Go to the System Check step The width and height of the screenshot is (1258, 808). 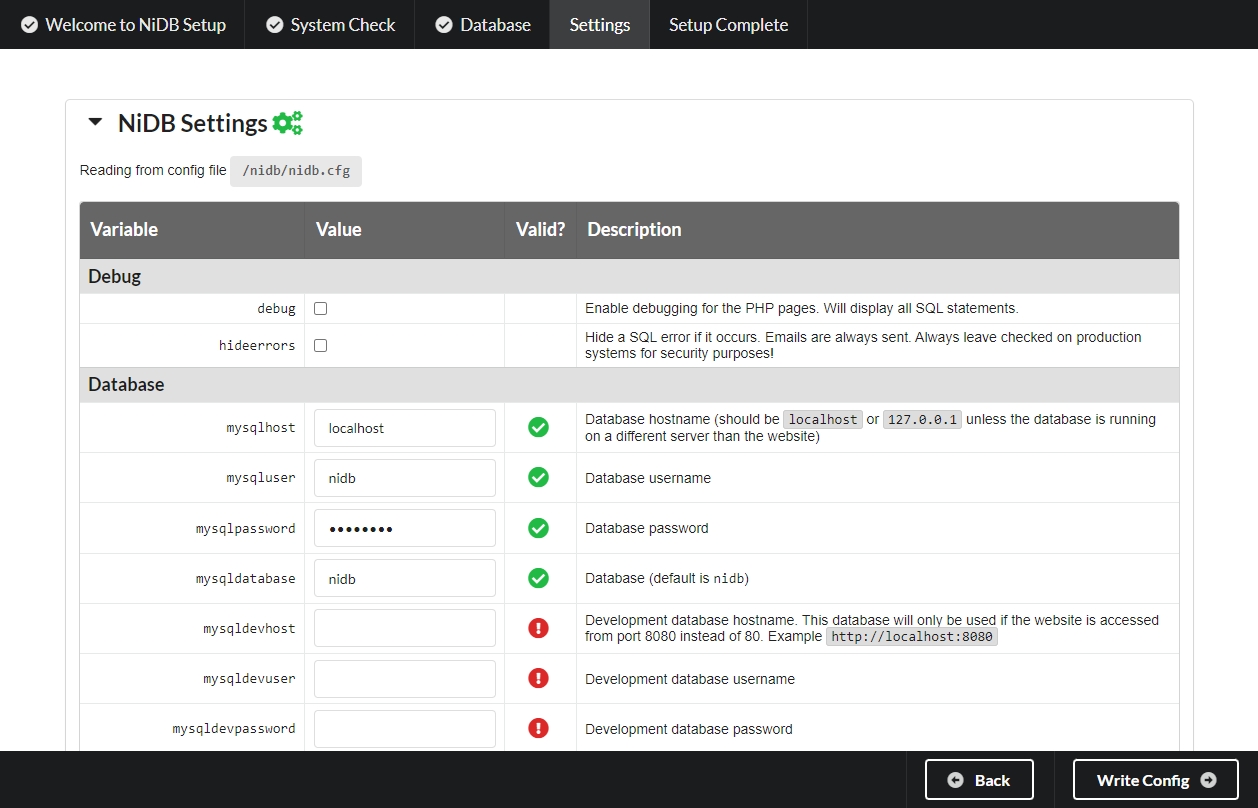[331, 25]
